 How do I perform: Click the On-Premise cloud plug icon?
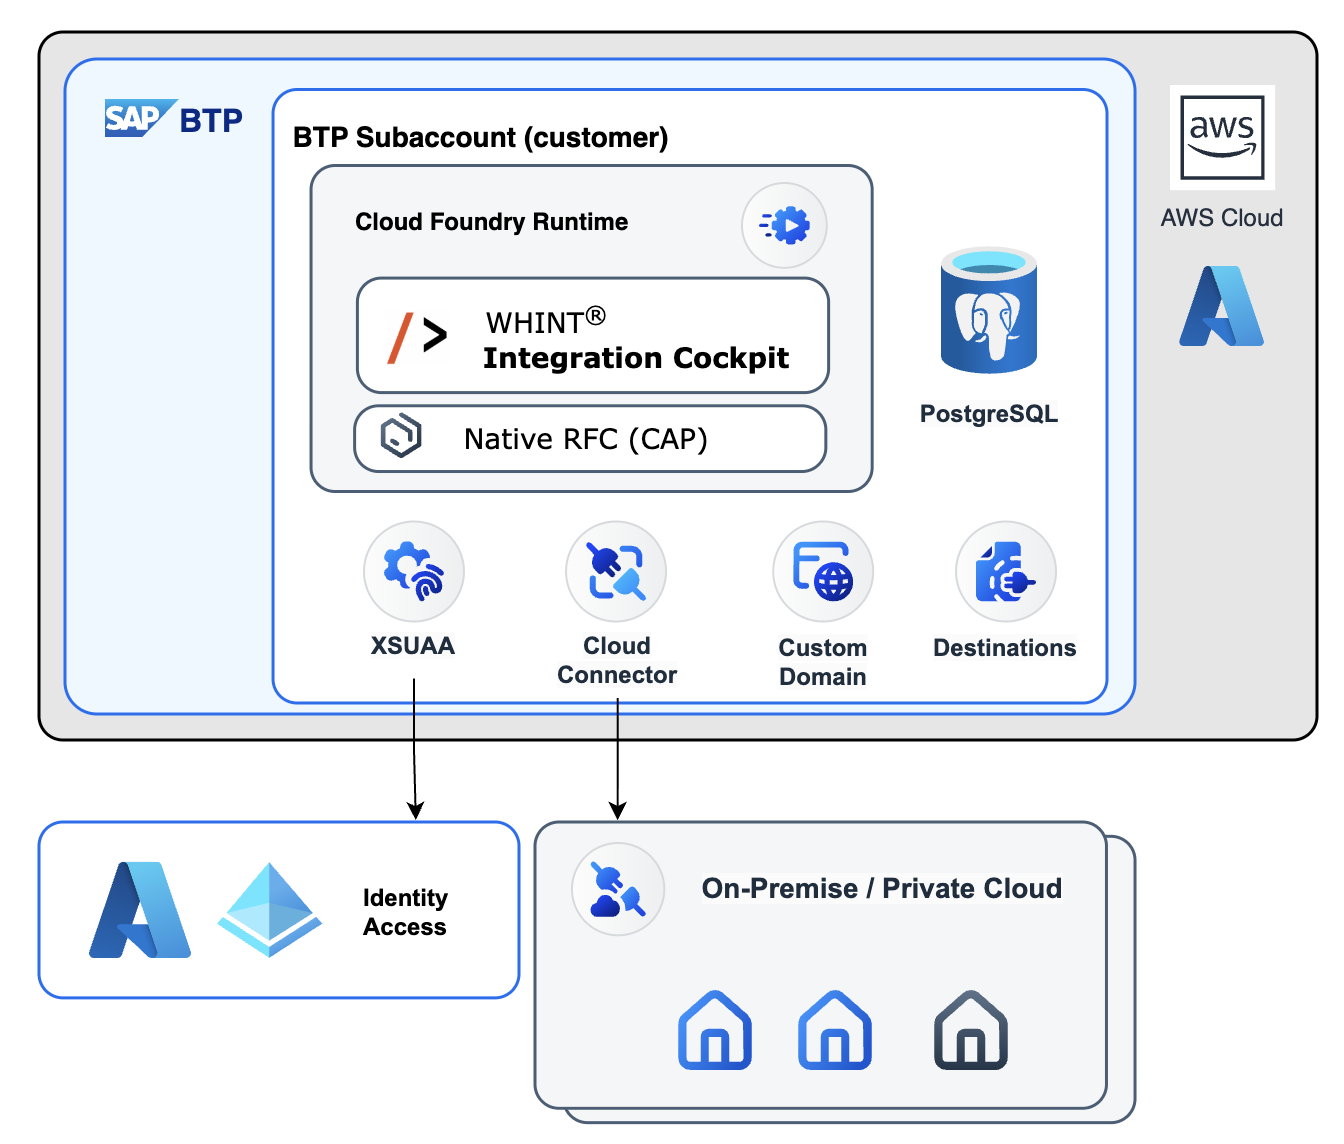pyautogui.click(x=618, y=889)
